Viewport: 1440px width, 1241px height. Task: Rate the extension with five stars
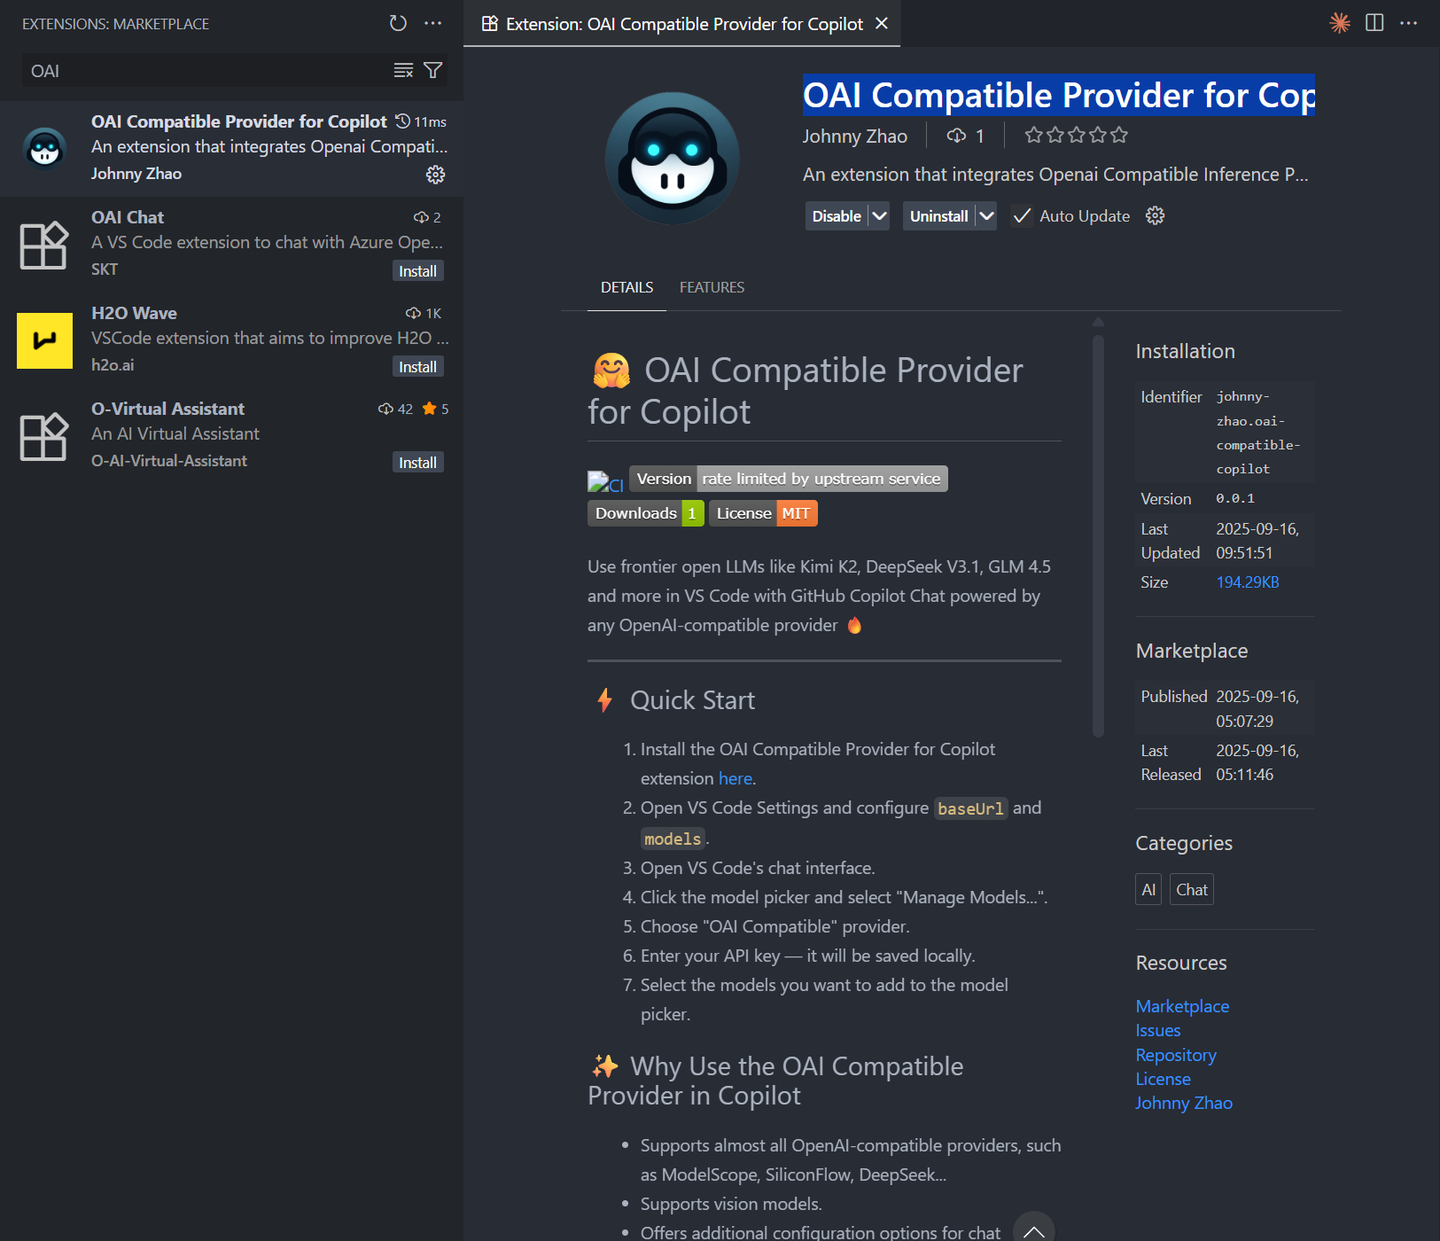1118,134
